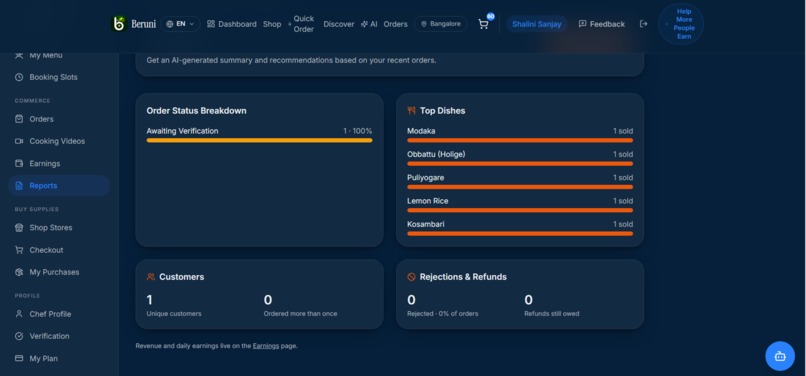
Task: Click the Chef Profile person icon
Action: pyautogui.click(x=19, y=314)
